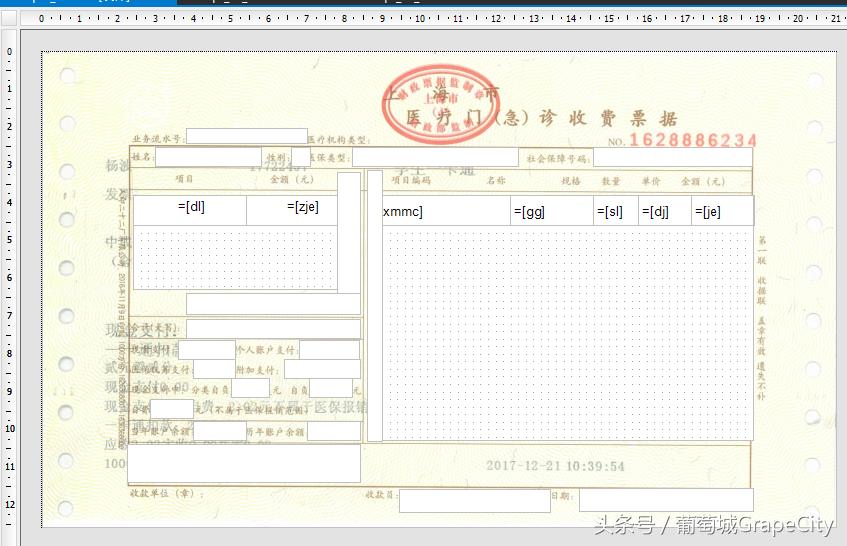Image resolution: width=847 pixels, height=546 pixels.
Task: Select the =[sl] field cell
Action: pyautogui.click(x=616, y=211)
